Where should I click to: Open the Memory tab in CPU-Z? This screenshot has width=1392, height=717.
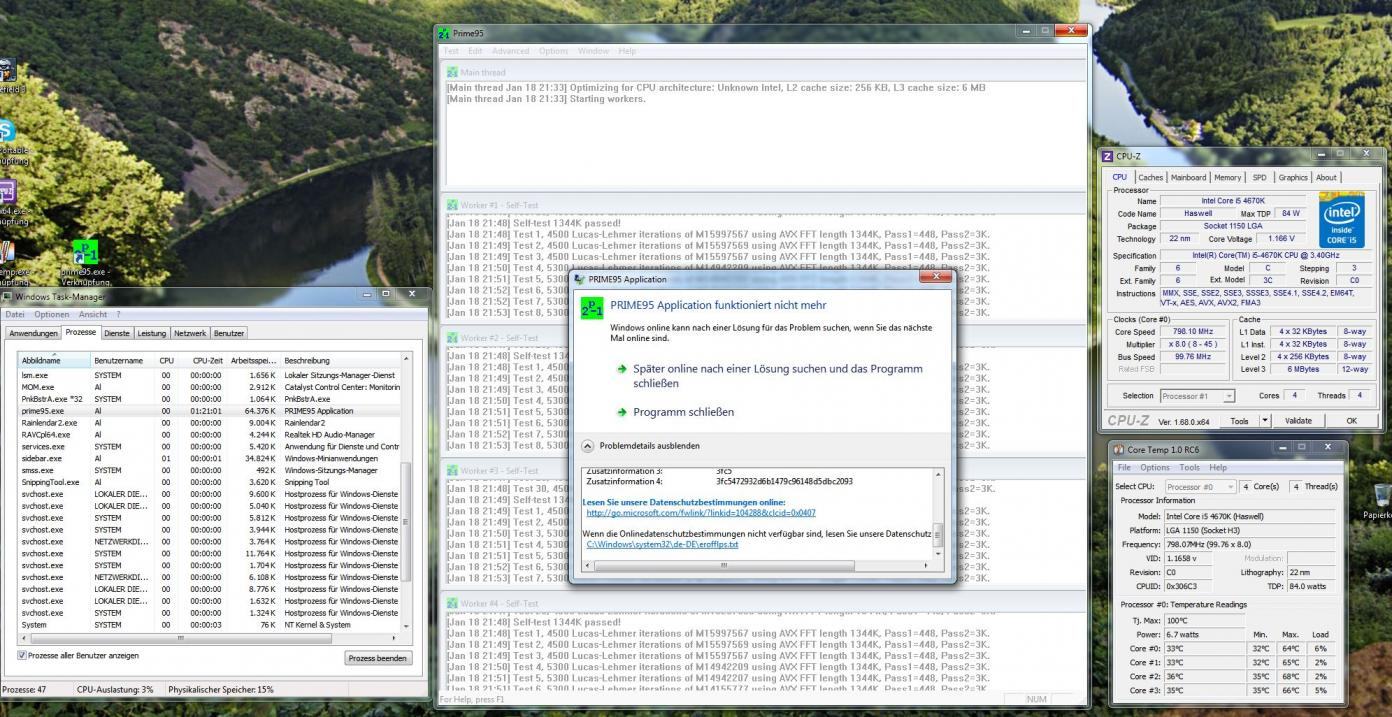(1228, 177)
